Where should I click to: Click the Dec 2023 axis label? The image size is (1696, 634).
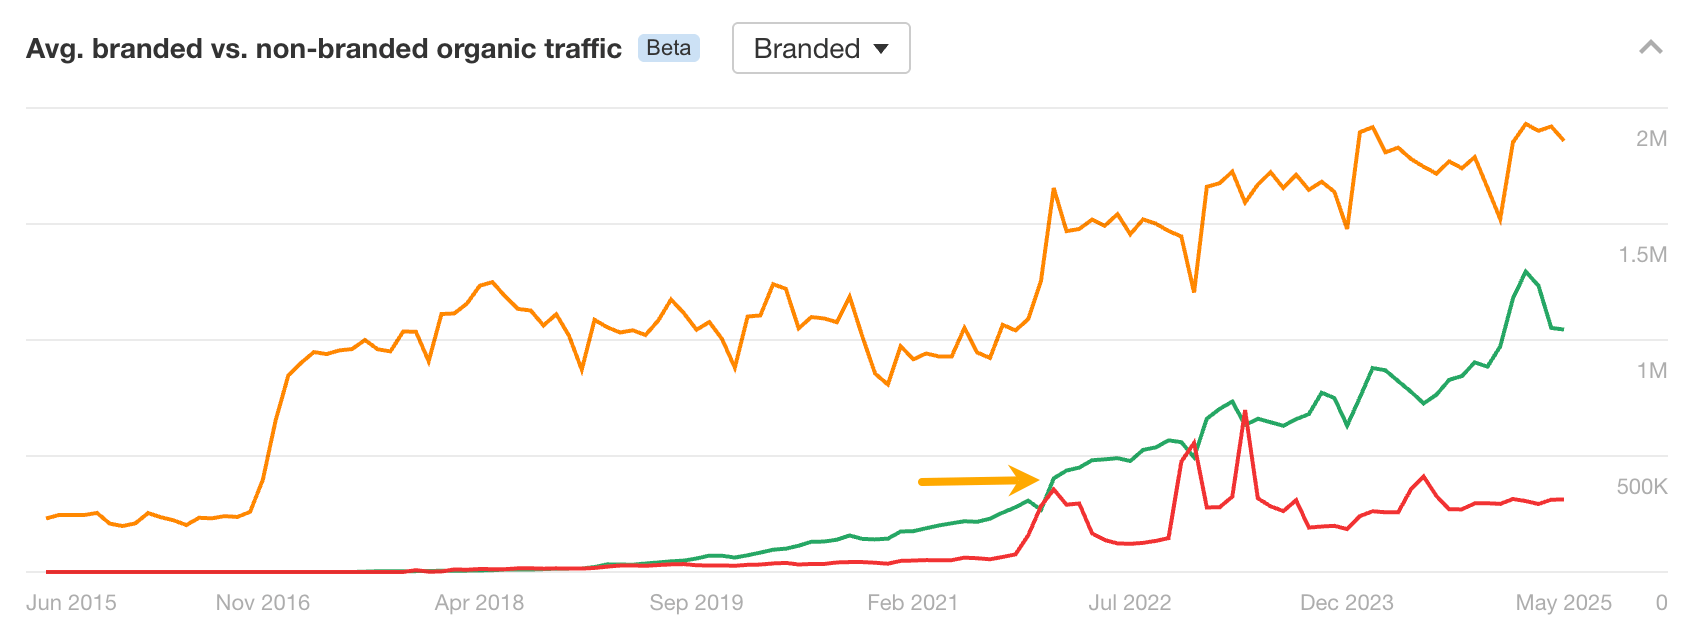[x=1345, y=603]
